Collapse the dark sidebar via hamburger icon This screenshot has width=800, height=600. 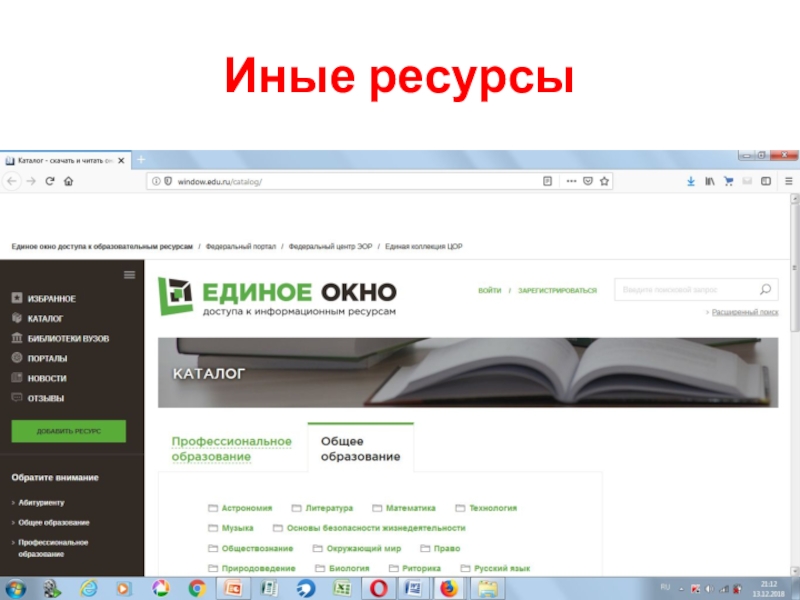coord(130,275)
